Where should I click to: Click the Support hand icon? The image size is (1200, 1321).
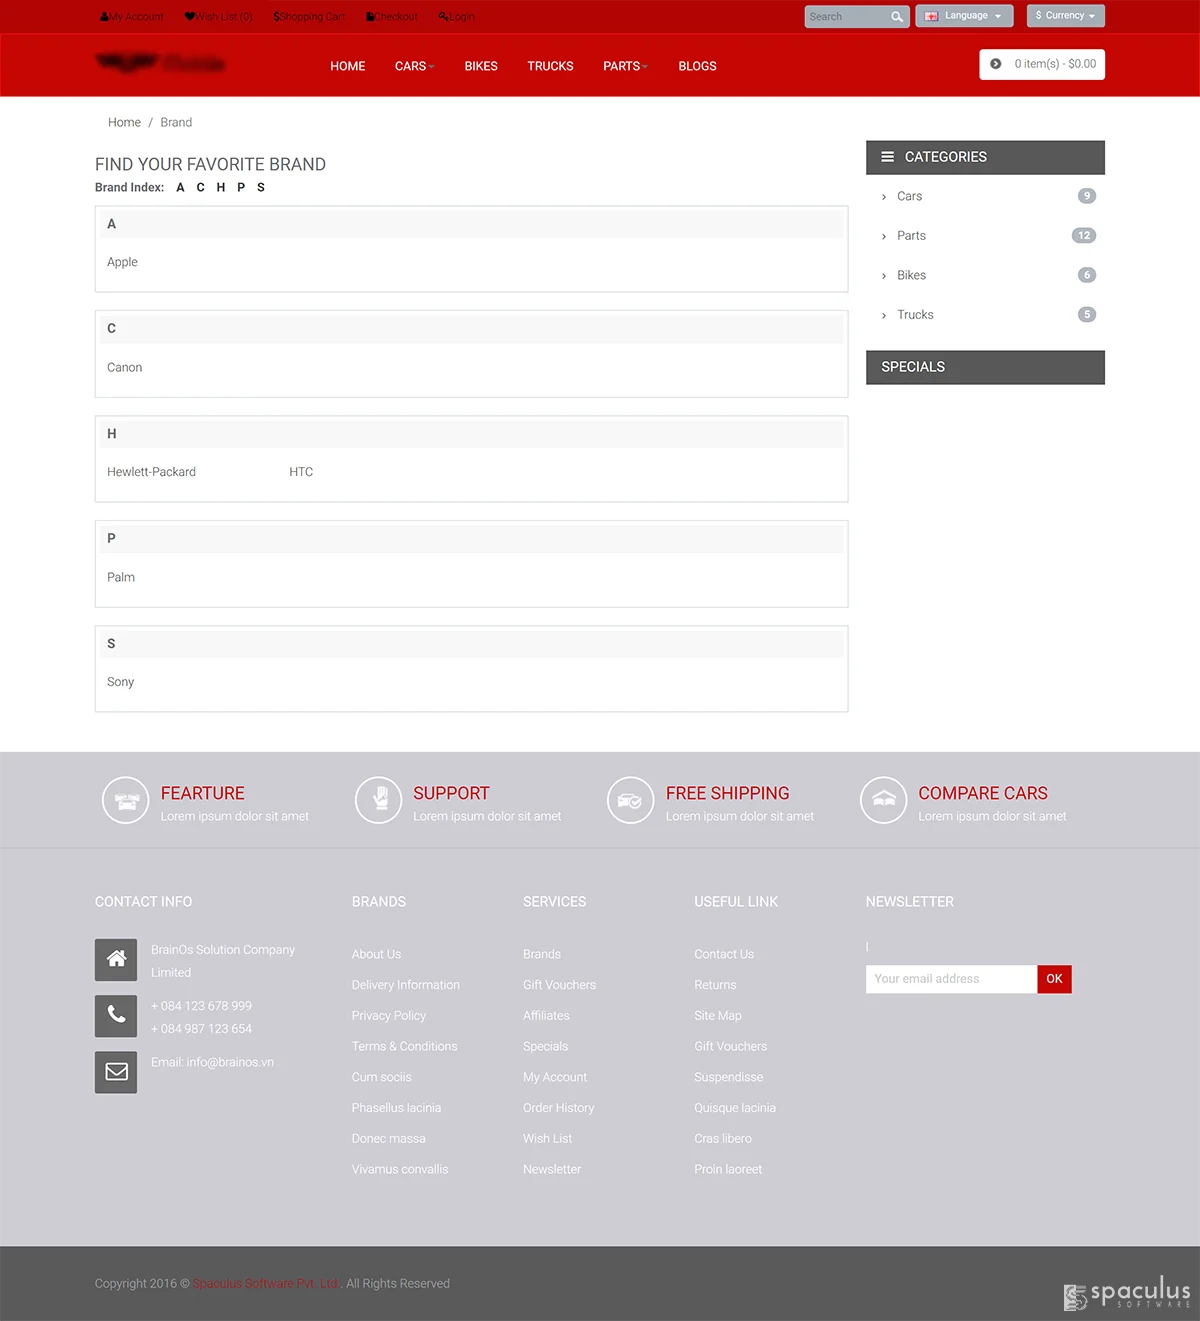[x=378, y=801]
